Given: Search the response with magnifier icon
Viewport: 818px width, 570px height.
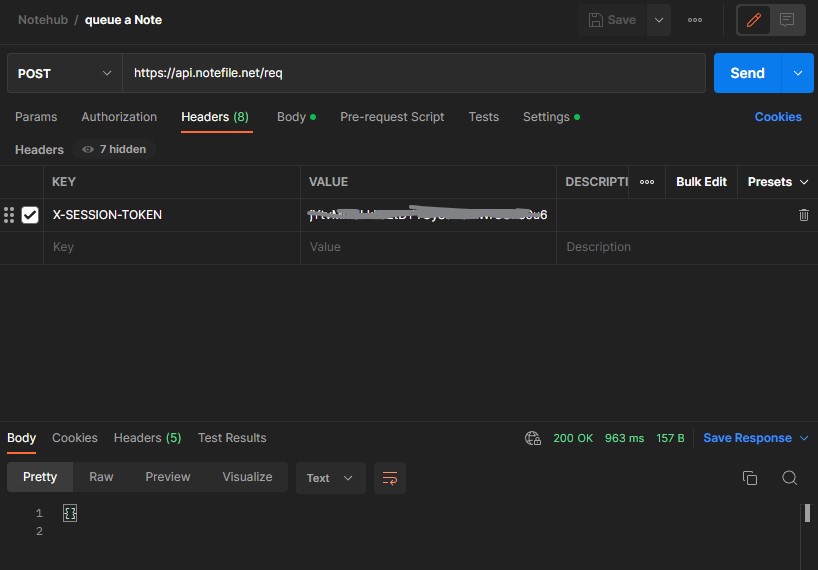Looking at the screenshot, I should click(789, 478).
